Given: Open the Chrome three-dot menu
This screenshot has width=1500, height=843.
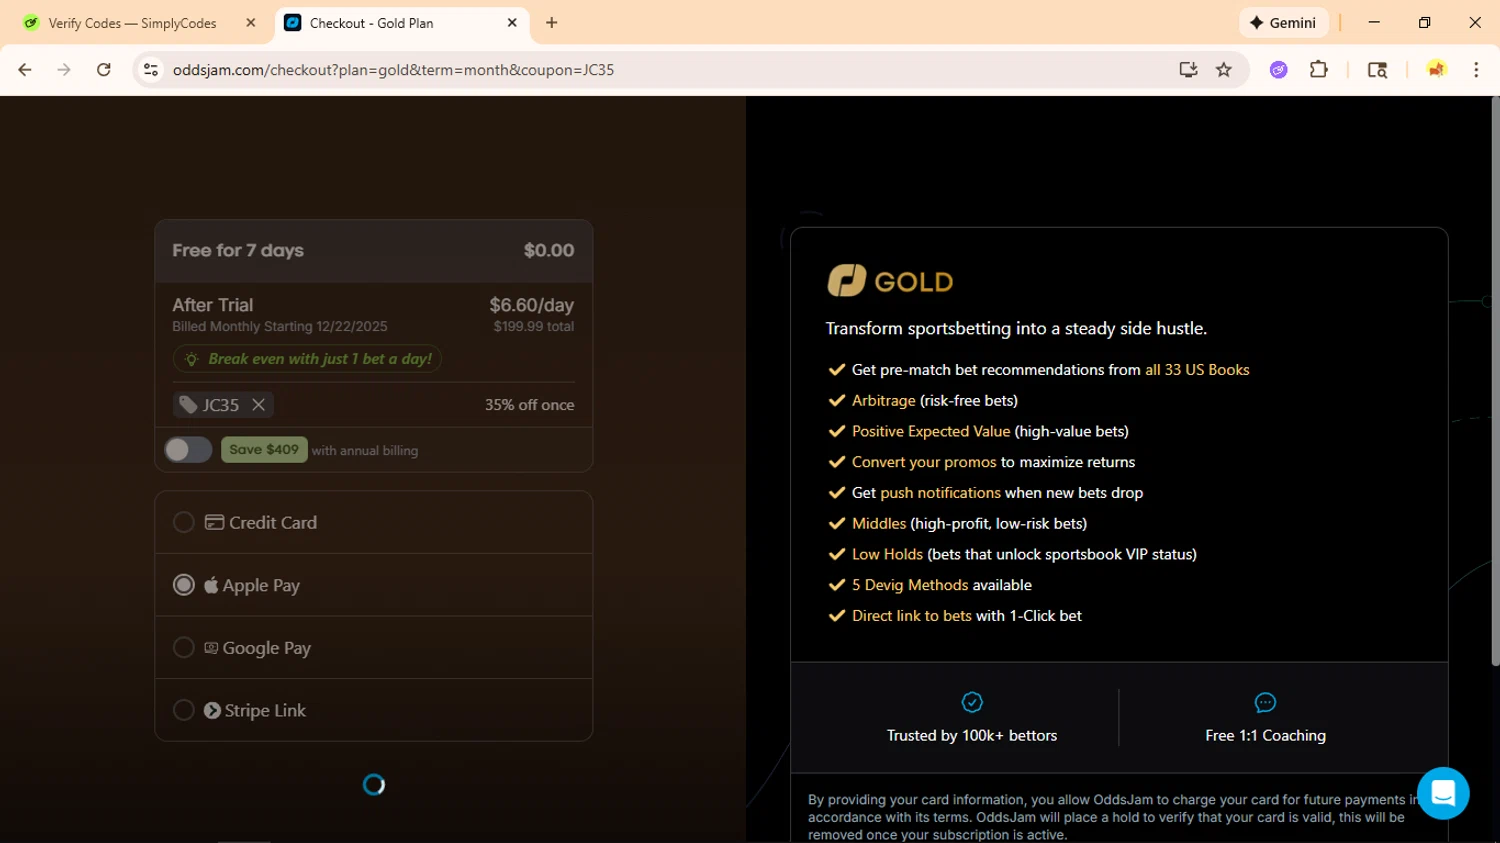Looking at the screenshot, I should pos(1476,70).
